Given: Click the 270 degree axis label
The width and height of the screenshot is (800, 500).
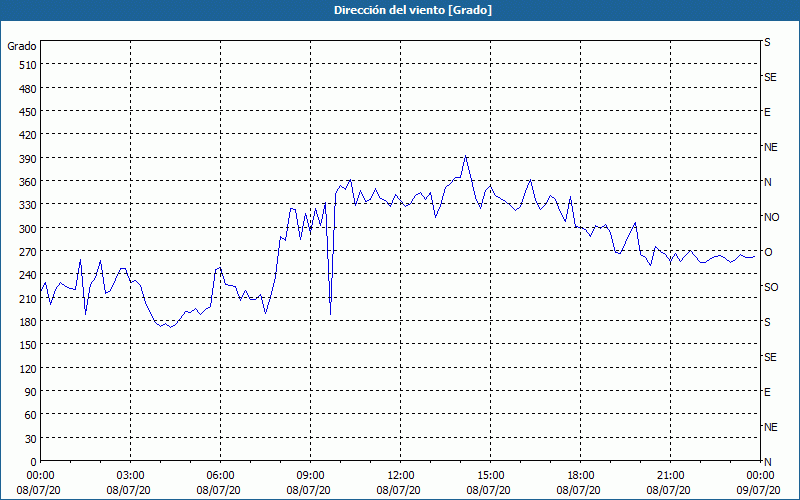Looking at the screenshot, I should [29, 252].
